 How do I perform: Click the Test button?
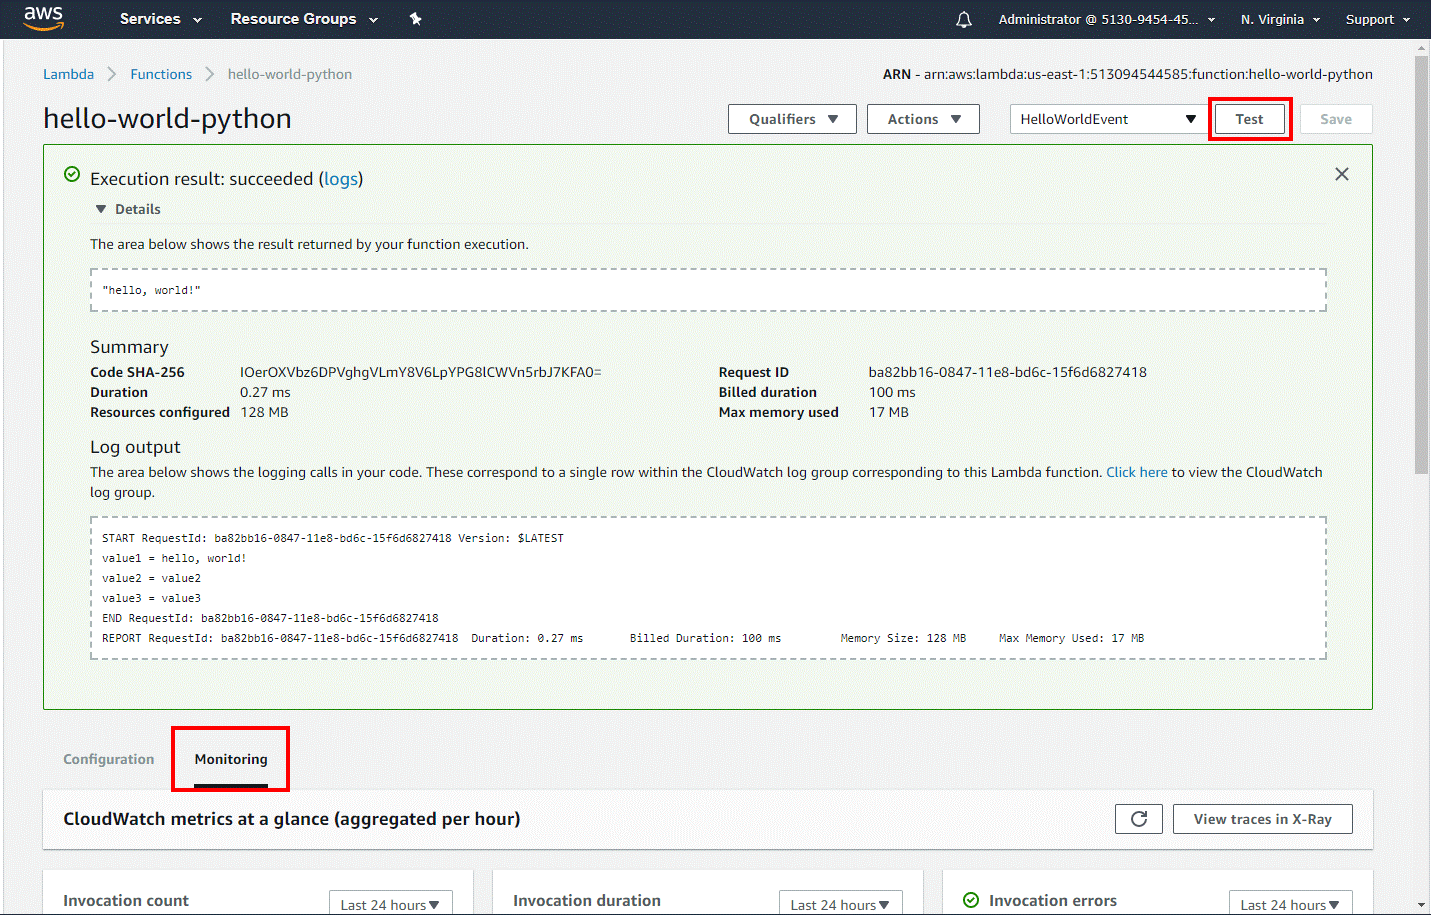click(1249, 119)
